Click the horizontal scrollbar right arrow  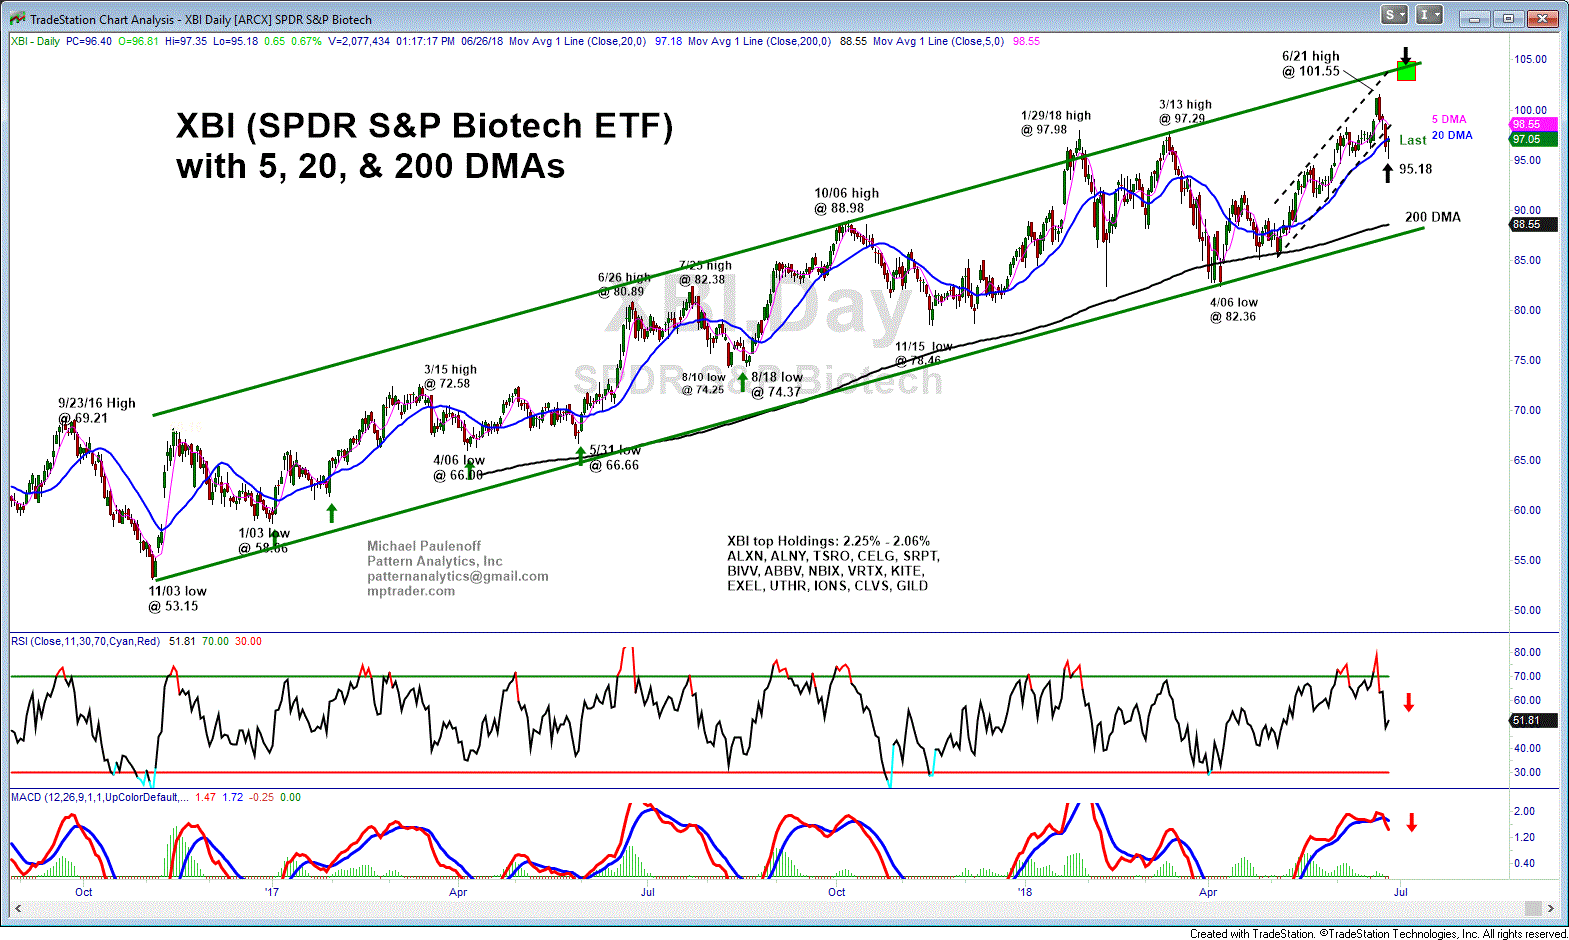(x=1551, y=908)
